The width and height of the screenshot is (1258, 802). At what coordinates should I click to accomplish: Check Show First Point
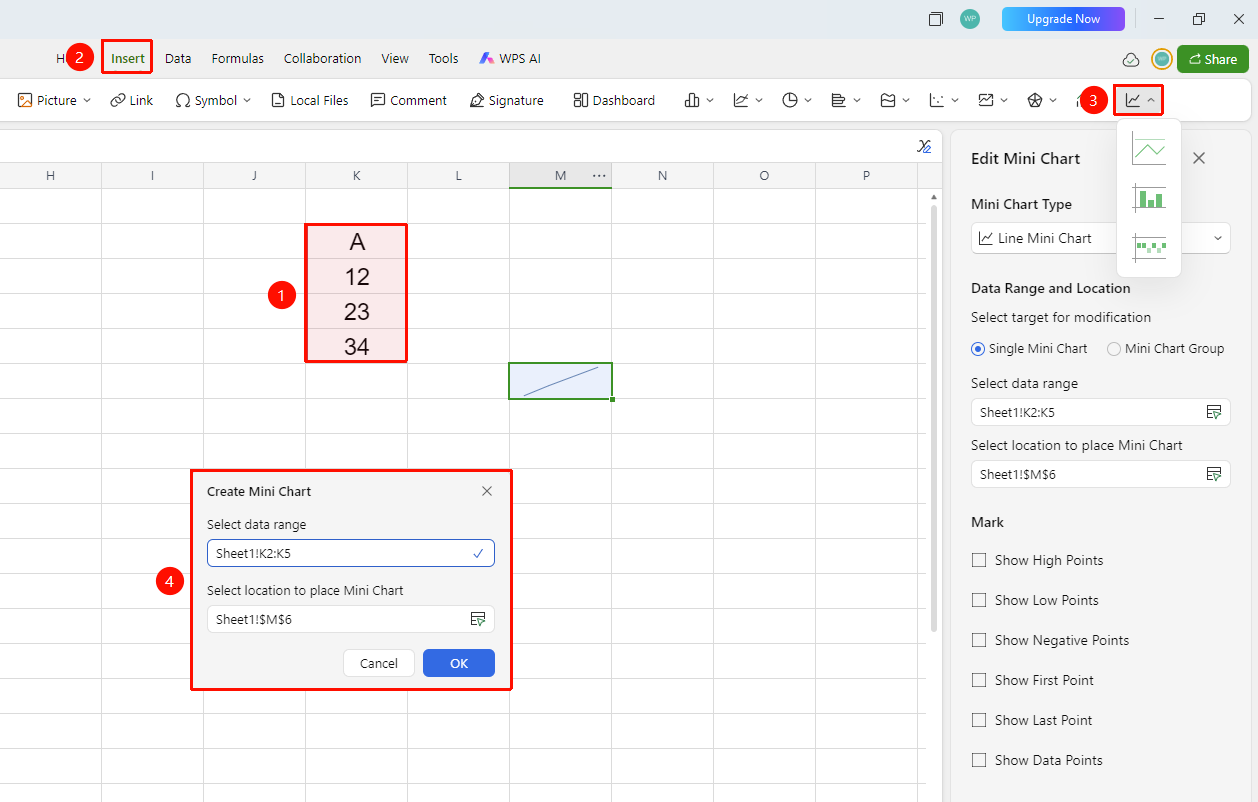point(979,680)
